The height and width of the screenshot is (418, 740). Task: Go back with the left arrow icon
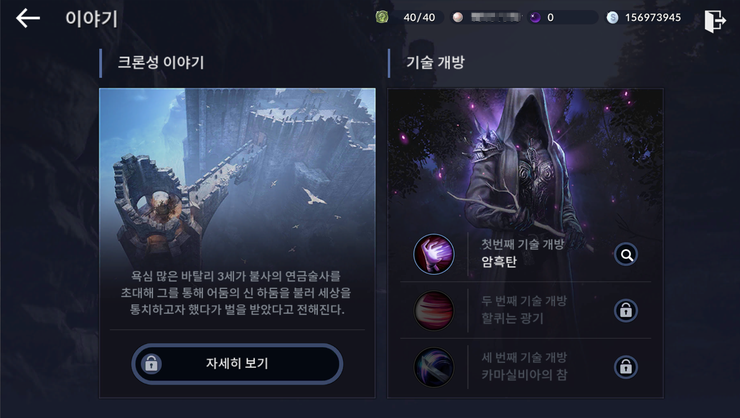[x=28, y=18]
